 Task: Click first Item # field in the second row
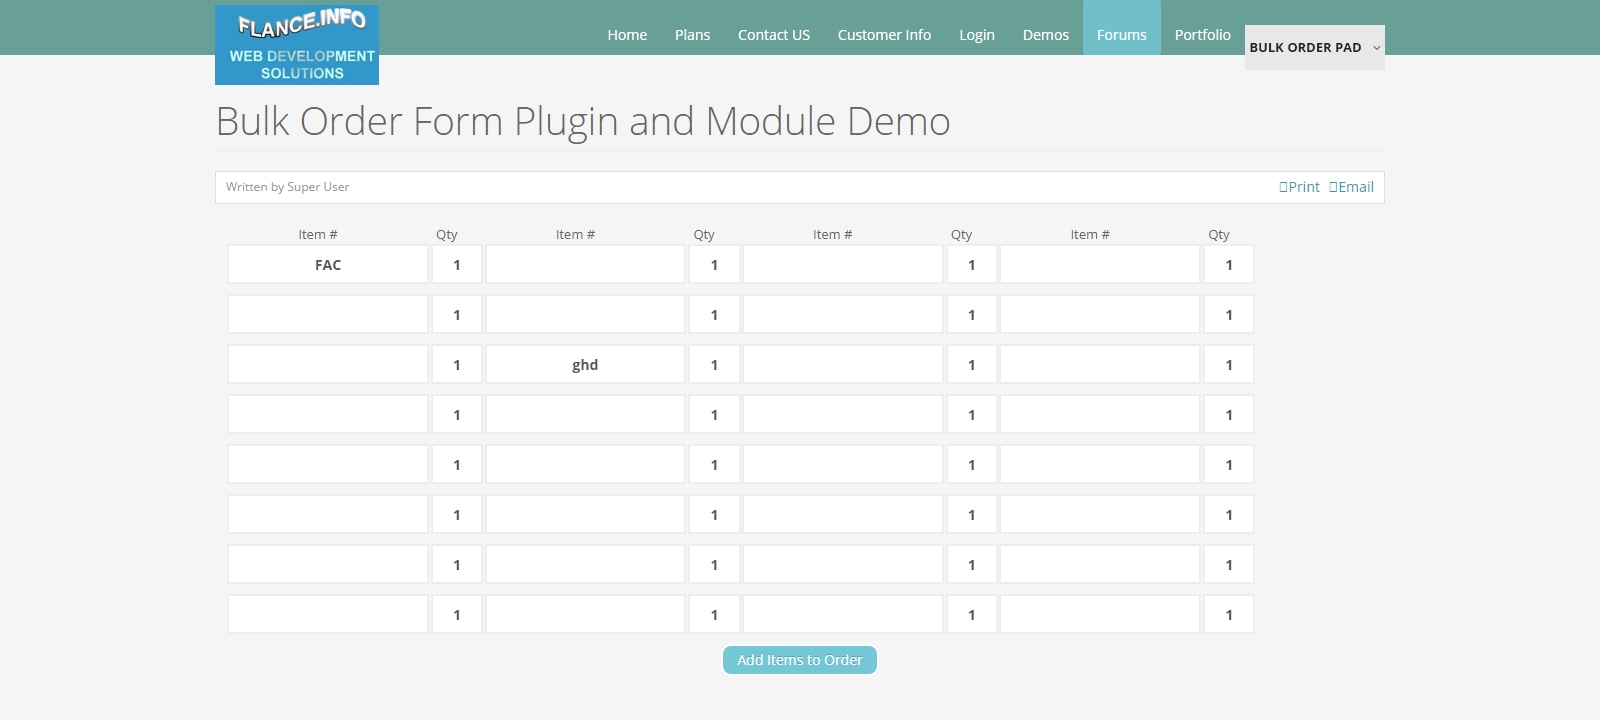328,315
